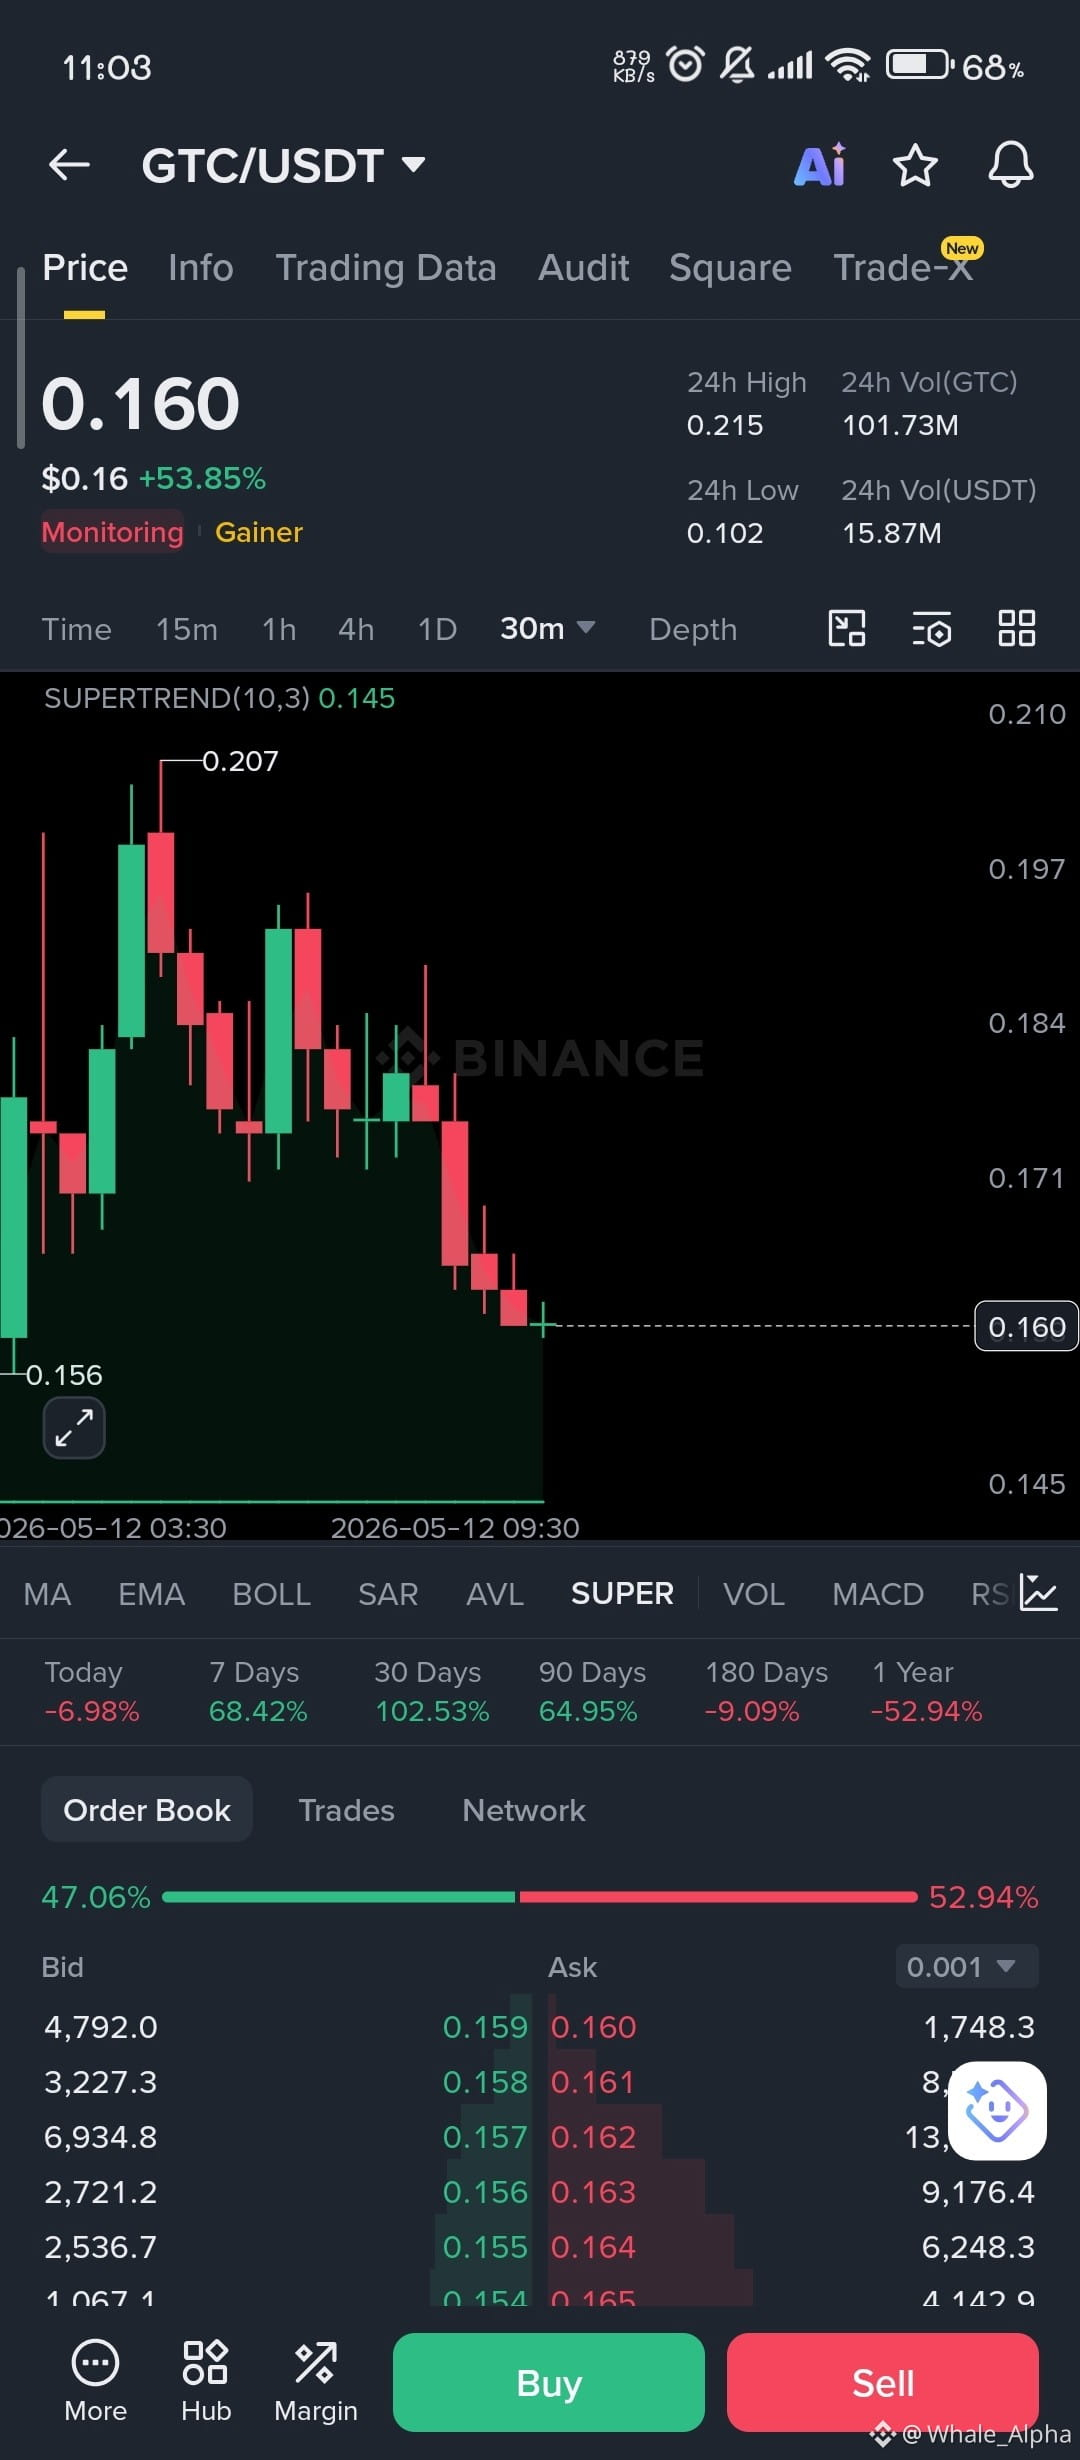
Task: Expand the 30m interval dropdown
Action: [x=547, y=629]
